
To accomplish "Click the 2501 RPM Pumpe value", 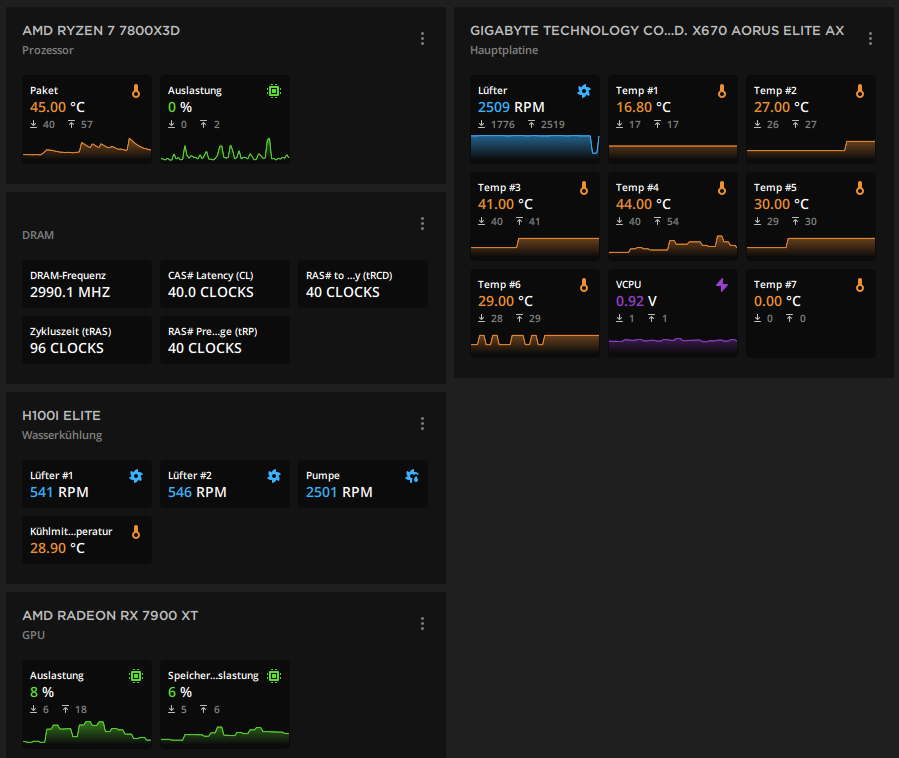I will point(339,492).
